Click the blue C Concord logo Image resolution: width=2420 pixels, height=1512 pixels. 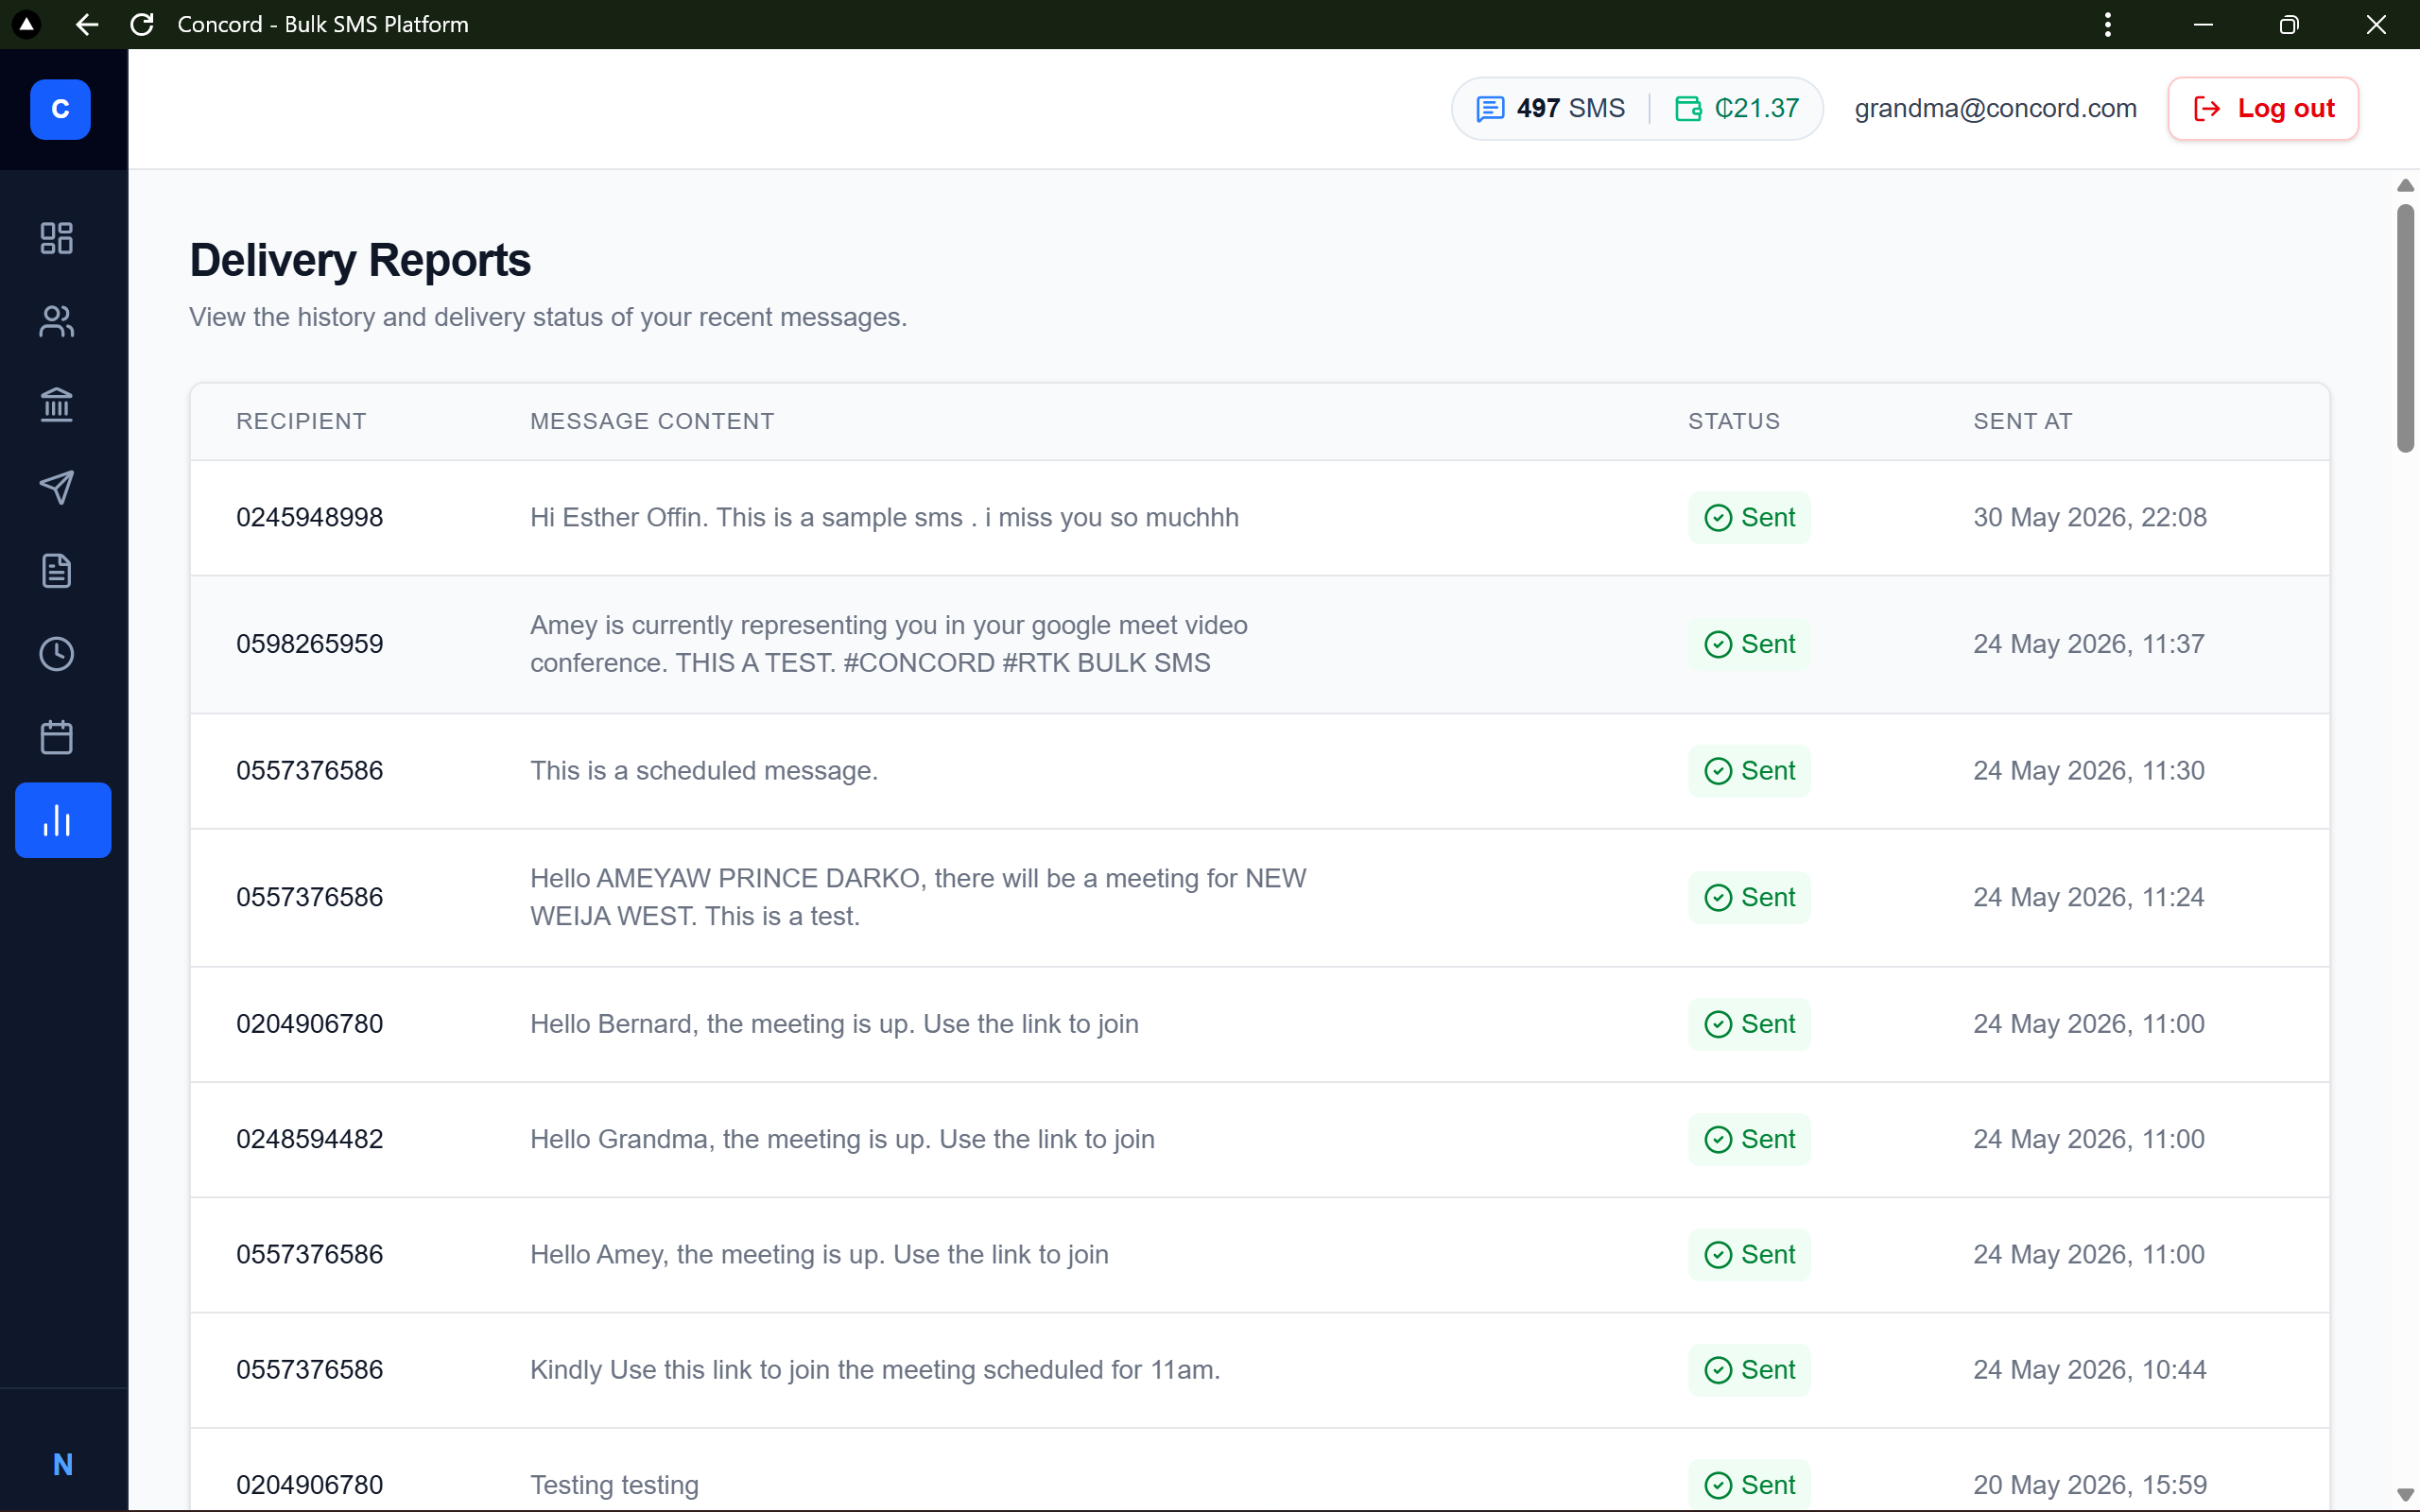[60, 109]
